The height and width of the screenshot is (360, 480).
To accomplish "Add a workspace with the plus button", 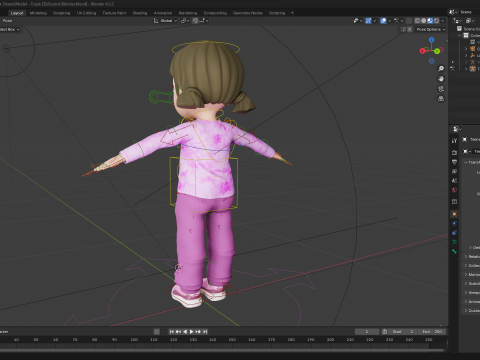I will (292, 13).
